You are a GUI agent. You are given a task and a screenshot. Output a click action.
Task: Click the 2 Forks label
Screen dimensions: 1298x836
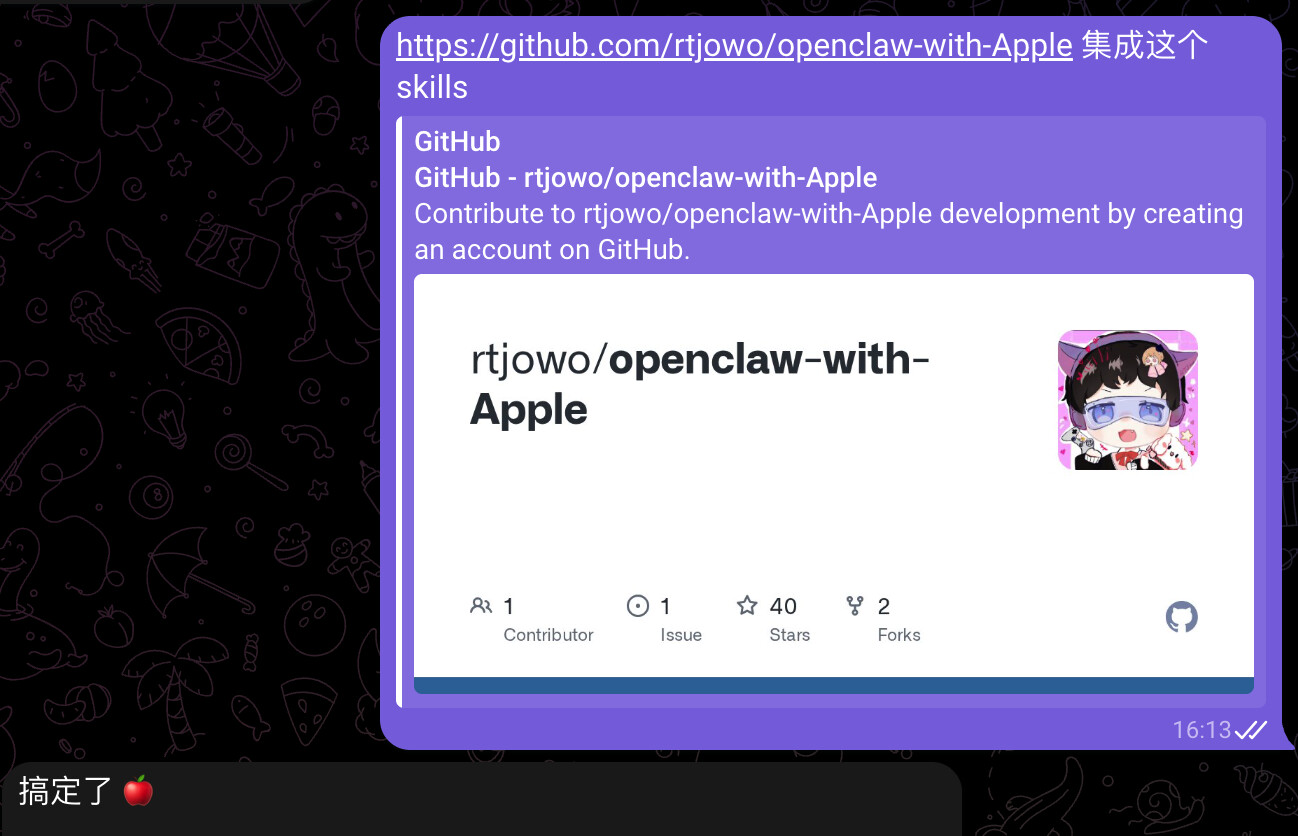tap(899, 619)
